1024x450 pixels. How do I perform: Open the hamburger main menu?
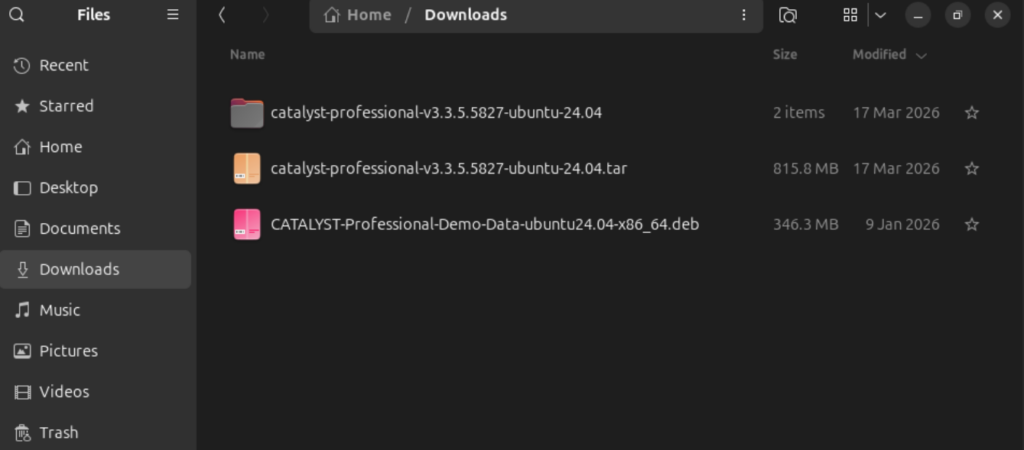(173, 14)
